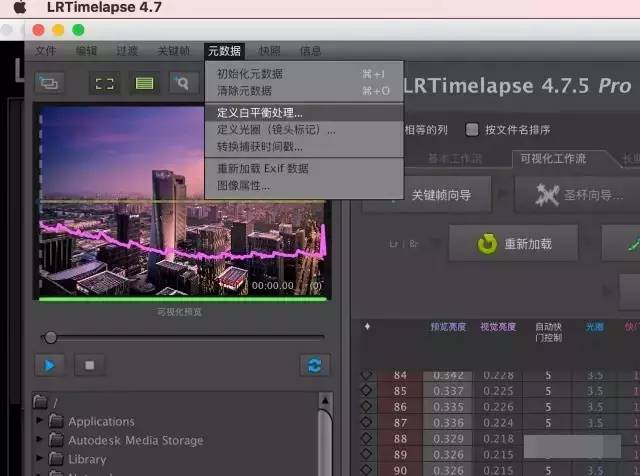Screen dimensions: 640x476
Task: Click the green list view icon
Action: (x=144, y=83)
